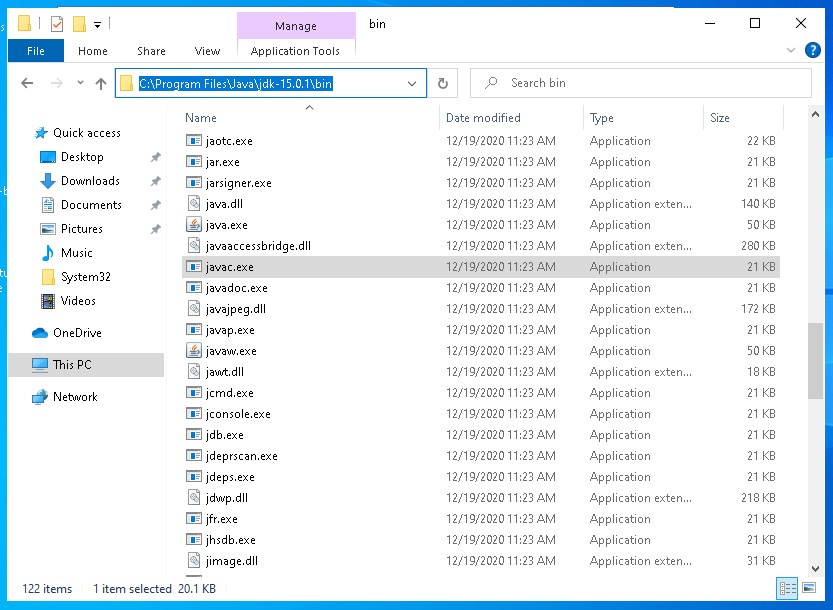The width and height of the screenshot is (833, 610).
Task: Sort files by Name column
Action: pyautogui.click(x=201, y=118)
